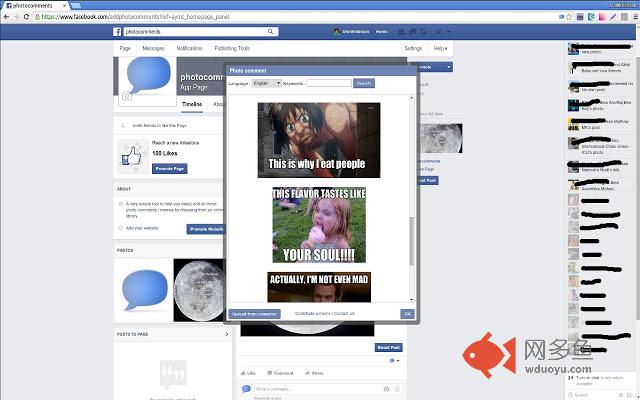Click the thumbs-up milestone icon
The image size is (640, 400).
point(133,156)
